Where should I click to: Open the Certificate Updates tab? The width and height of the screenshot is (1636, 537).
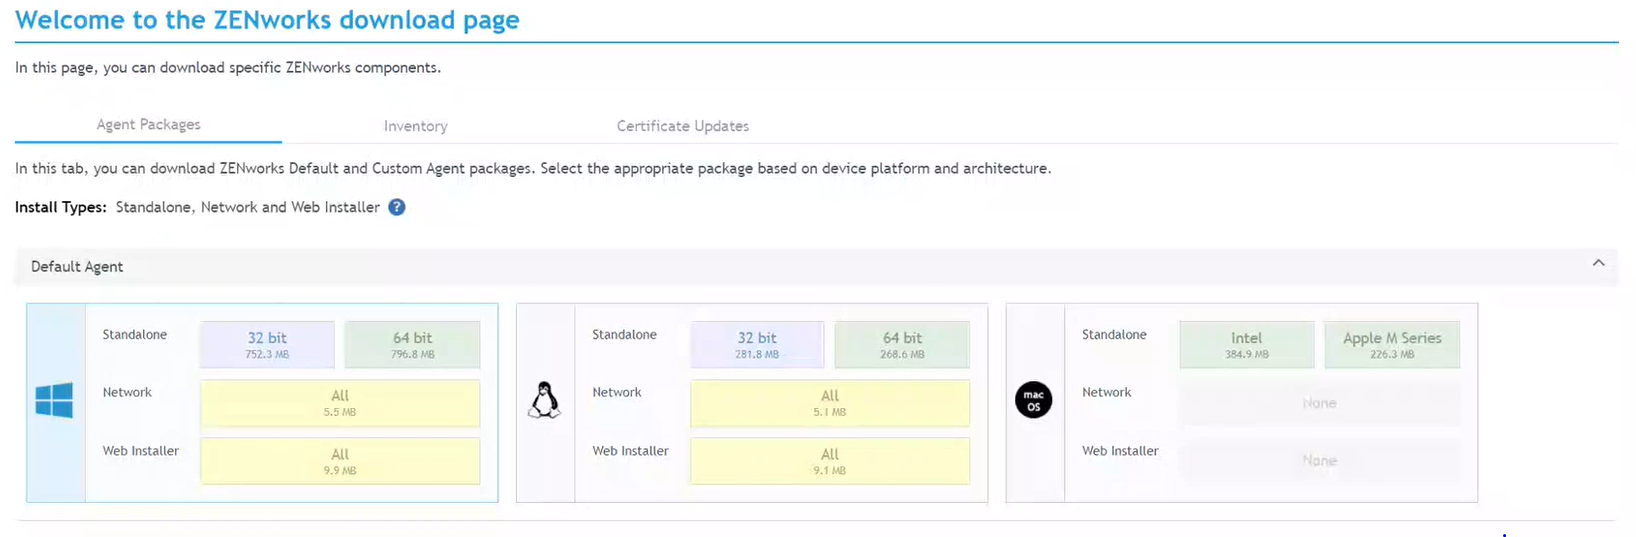coord(682,126)
